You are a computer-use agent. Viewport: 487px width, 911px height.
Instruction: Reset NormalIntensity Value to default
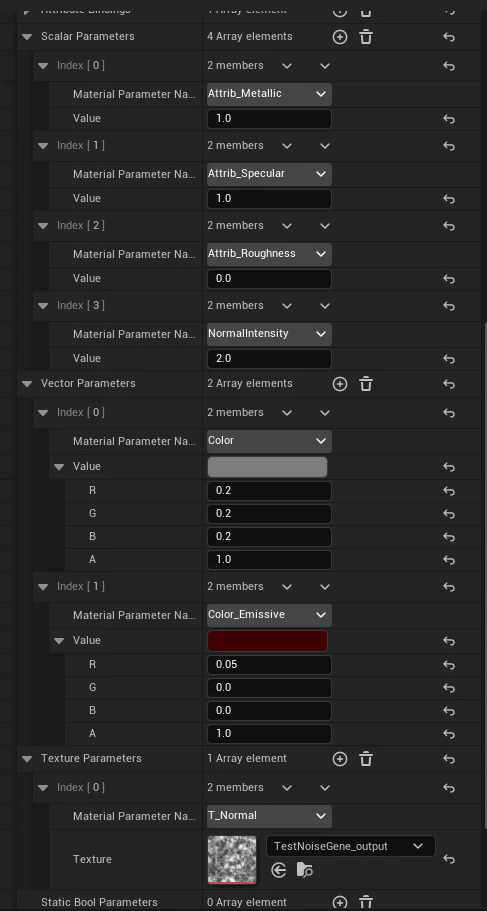tap(449, 360)
